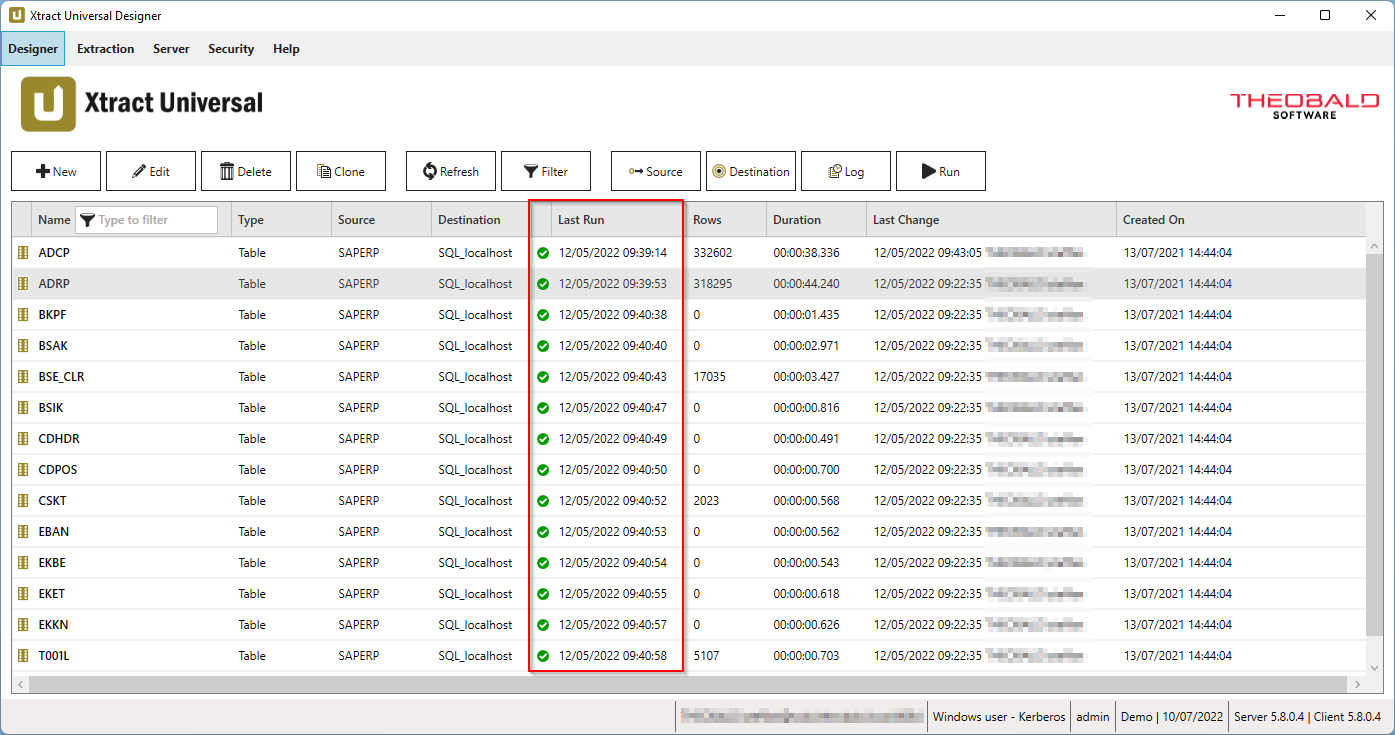Sort by the Duration column header

point(816,220)
